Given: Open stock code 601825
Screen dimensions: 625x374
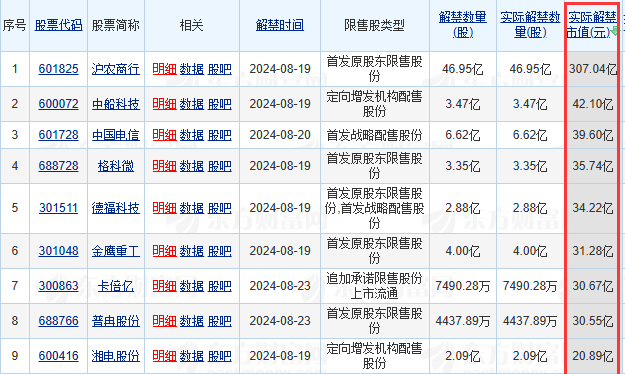Looking at the screenshot, I should point(59,69).
